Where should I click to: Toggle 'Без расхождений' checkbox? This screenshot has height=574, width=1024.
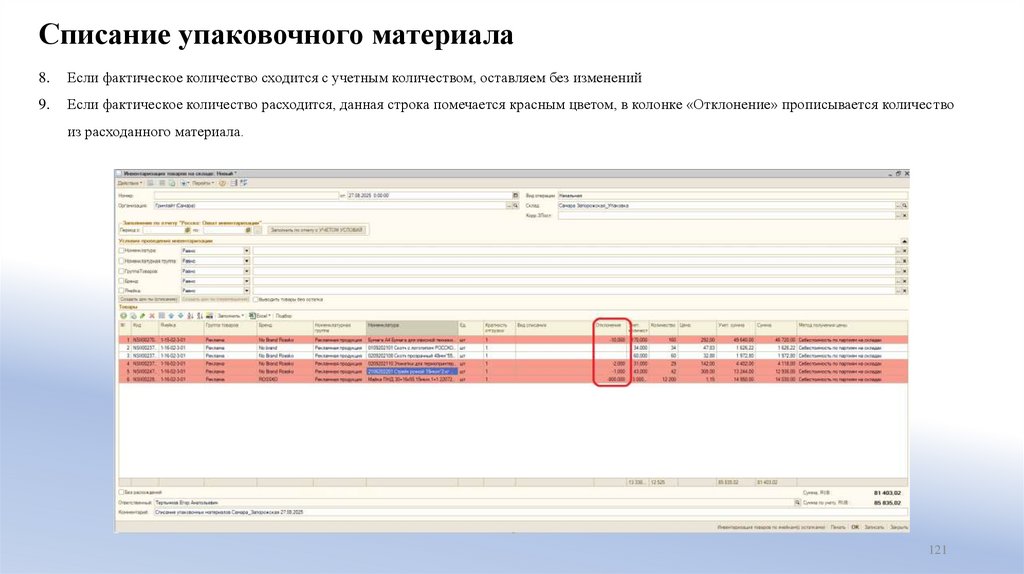click(121, 492)
